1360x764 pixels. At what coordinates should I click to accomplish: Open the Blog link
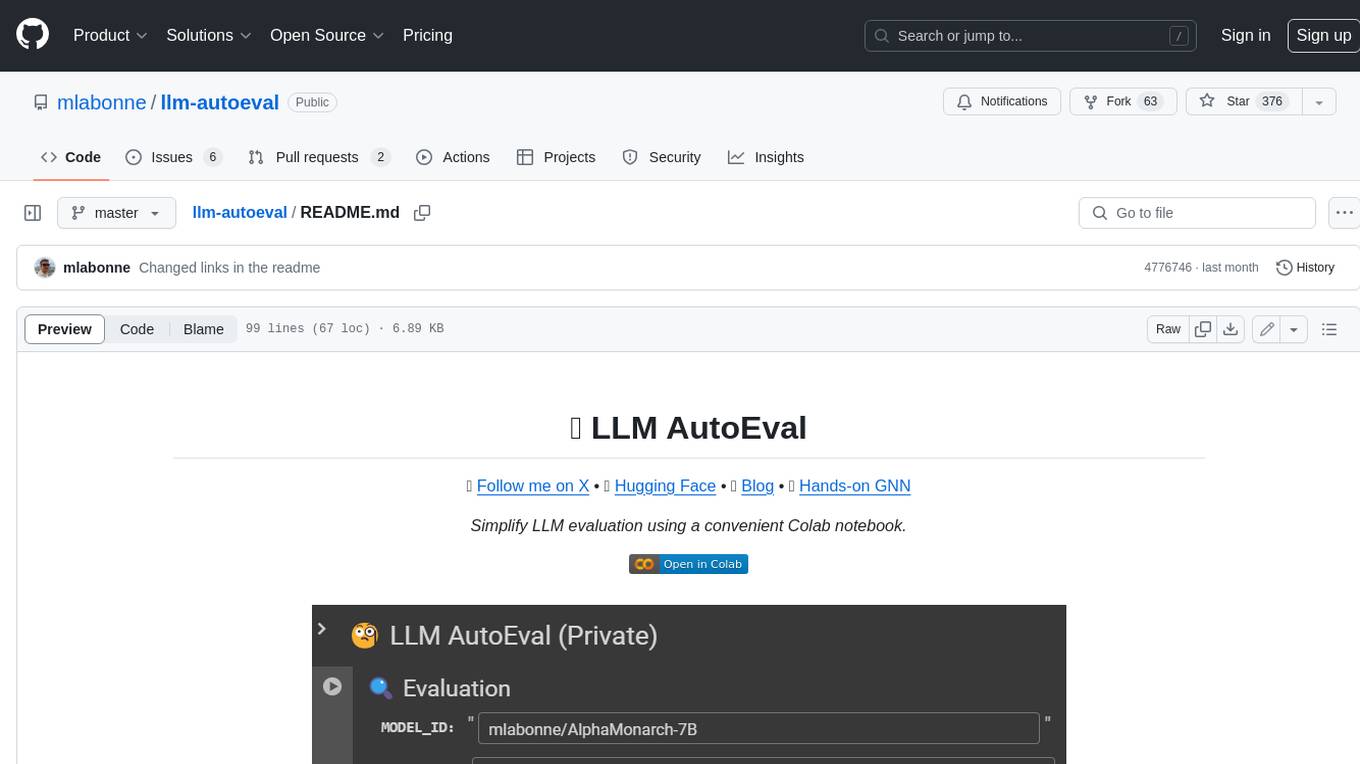(757, 486)
